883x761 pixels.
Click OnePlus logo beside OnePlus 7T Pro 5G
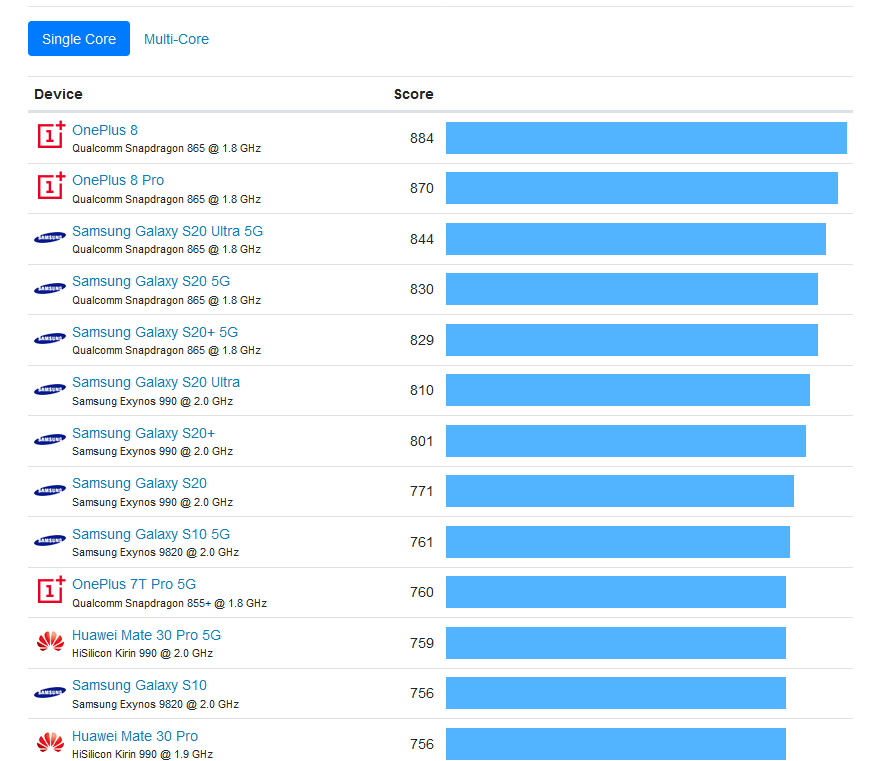pyautogui.click(x=51, y=589)
